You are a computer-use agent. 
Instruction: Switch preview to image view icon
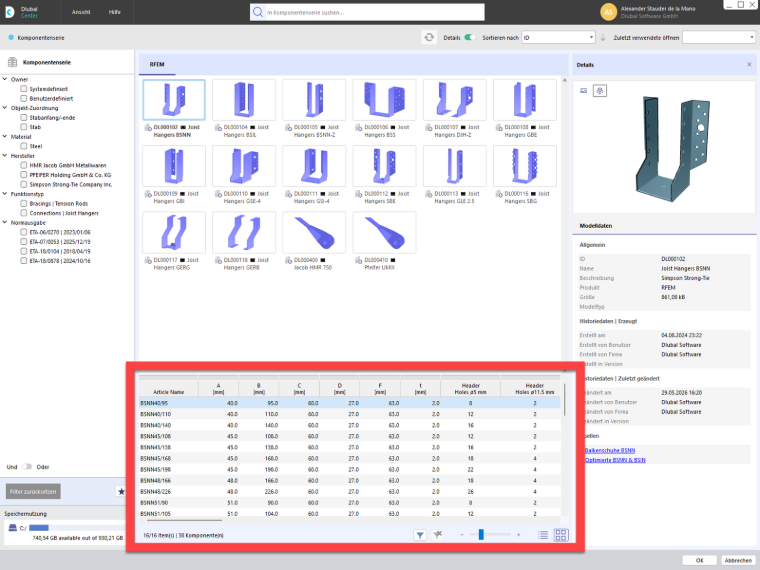pos(584,91)
